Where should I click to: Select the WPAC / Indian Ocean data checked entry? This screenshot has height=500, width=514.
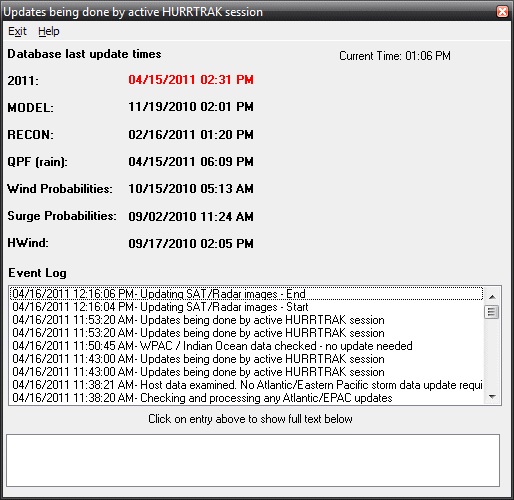247,346
